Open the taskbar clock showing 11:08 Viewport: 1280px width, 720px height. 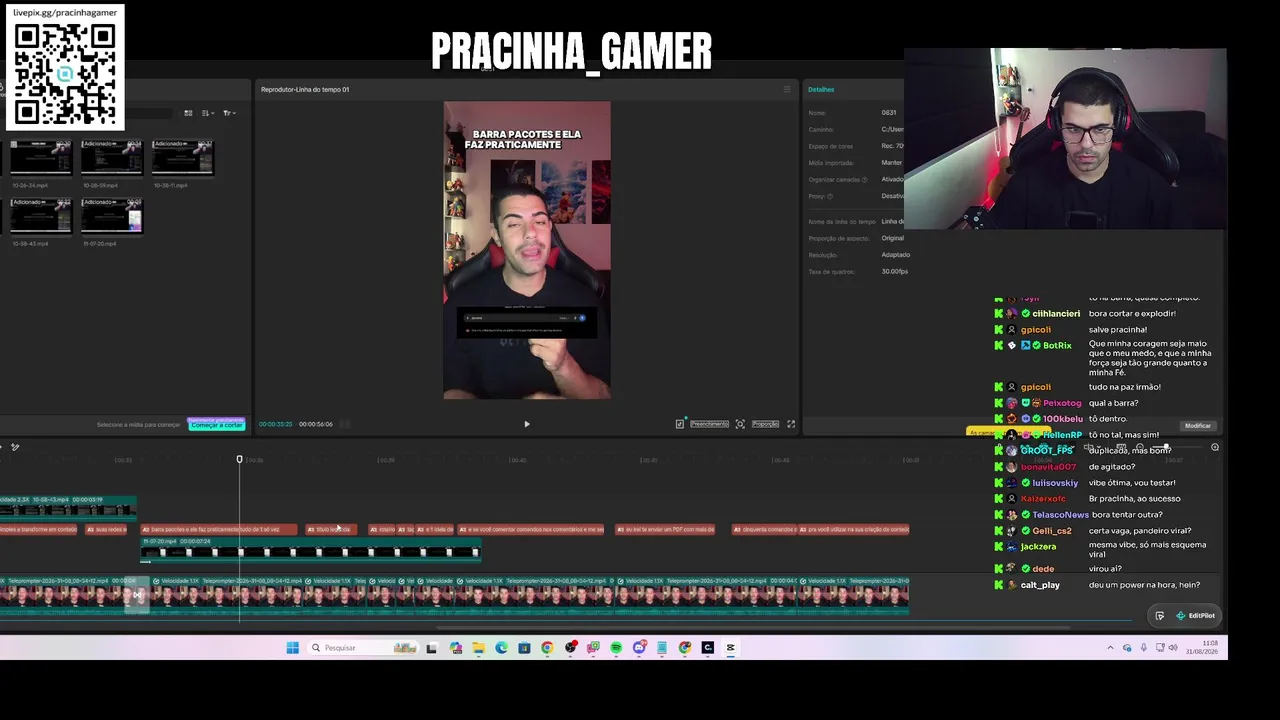(x=1202, y=647)
